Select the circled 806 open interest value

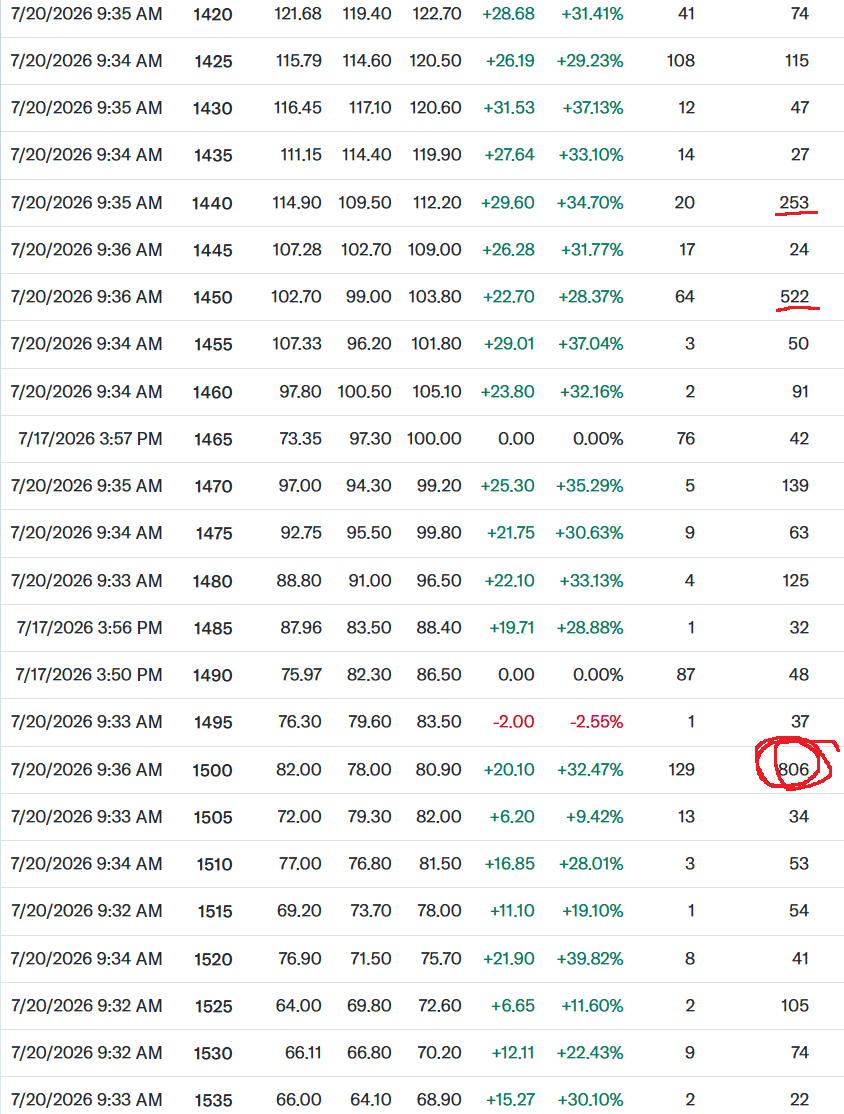(793, 769)
